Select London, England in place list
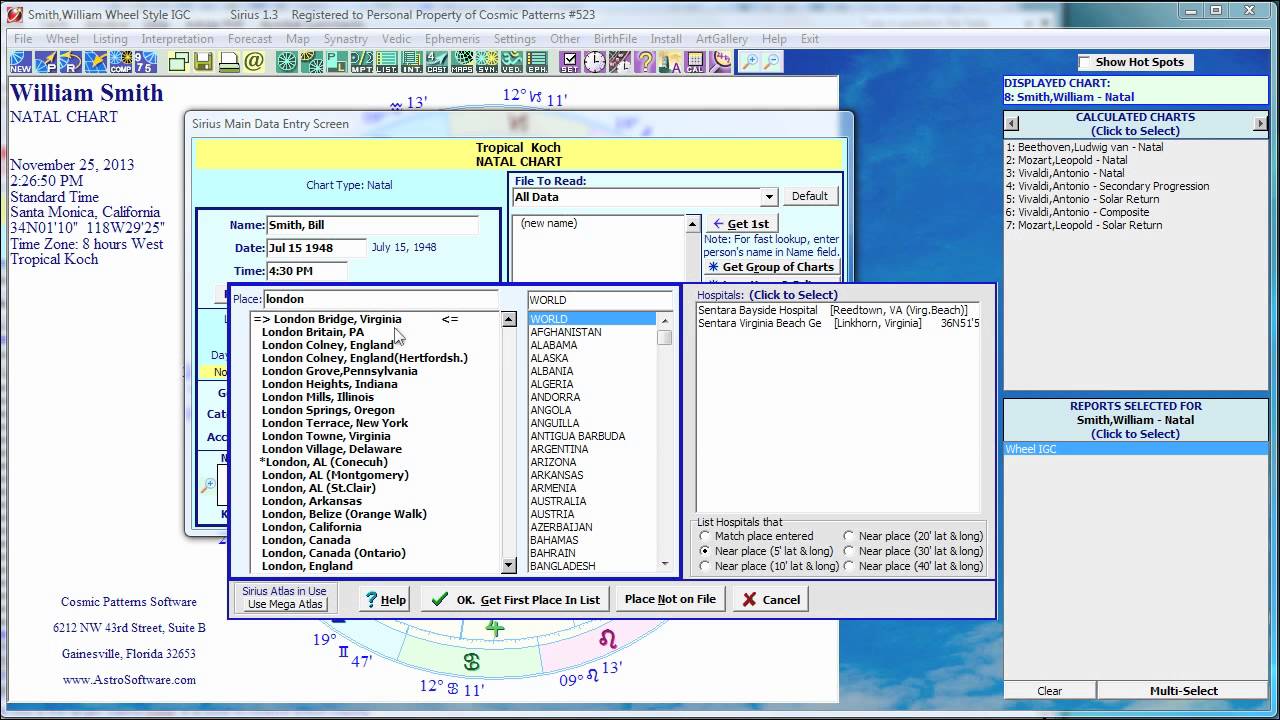The height and width of the screenshot is (720, 1280). [307, 566]
